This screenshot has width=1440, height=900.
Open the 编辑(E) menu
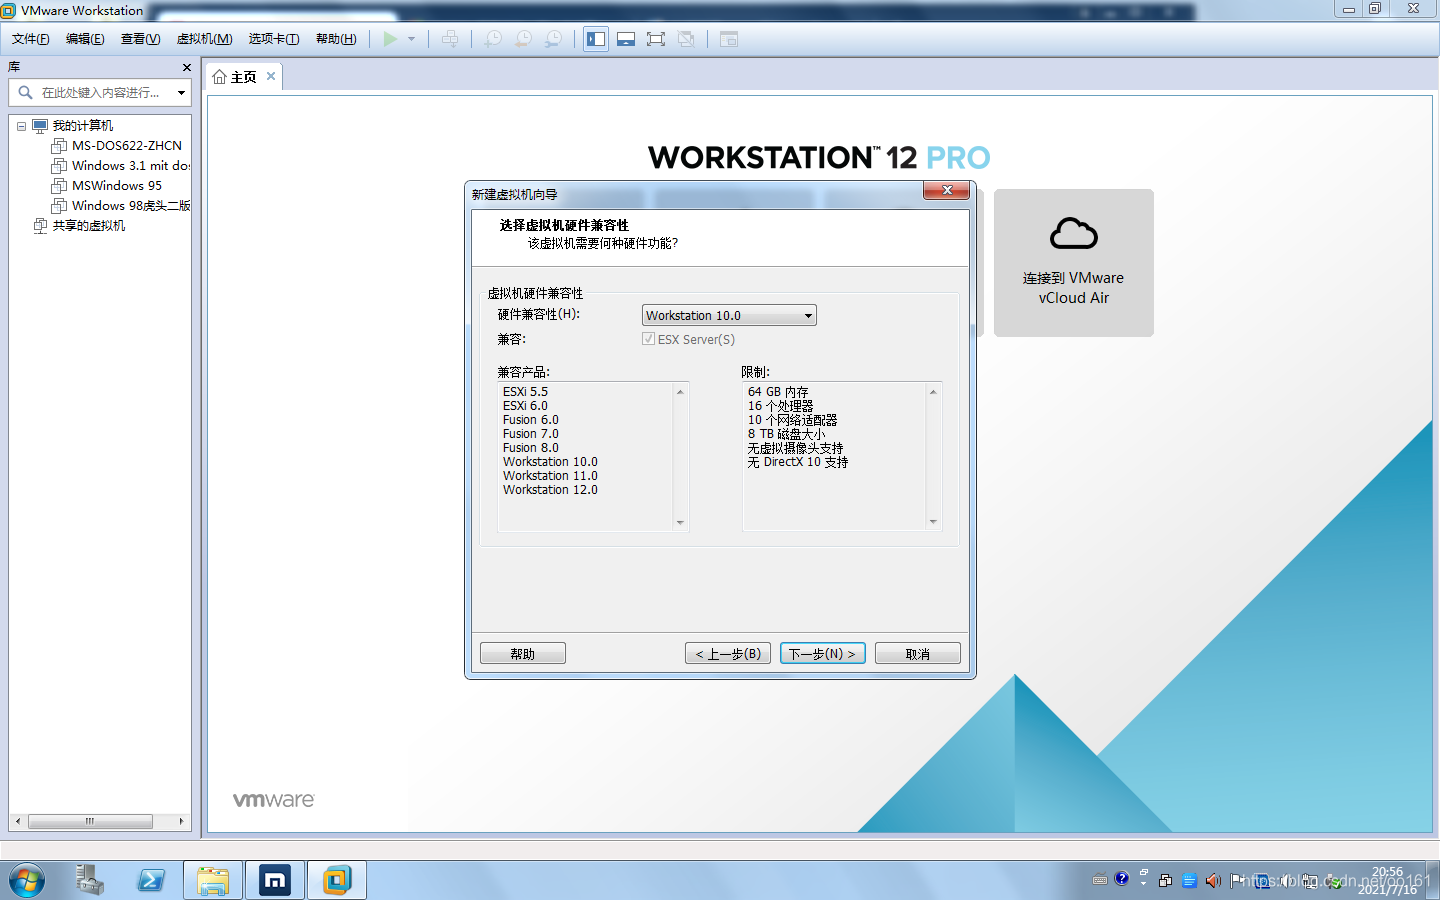point(85,39)
